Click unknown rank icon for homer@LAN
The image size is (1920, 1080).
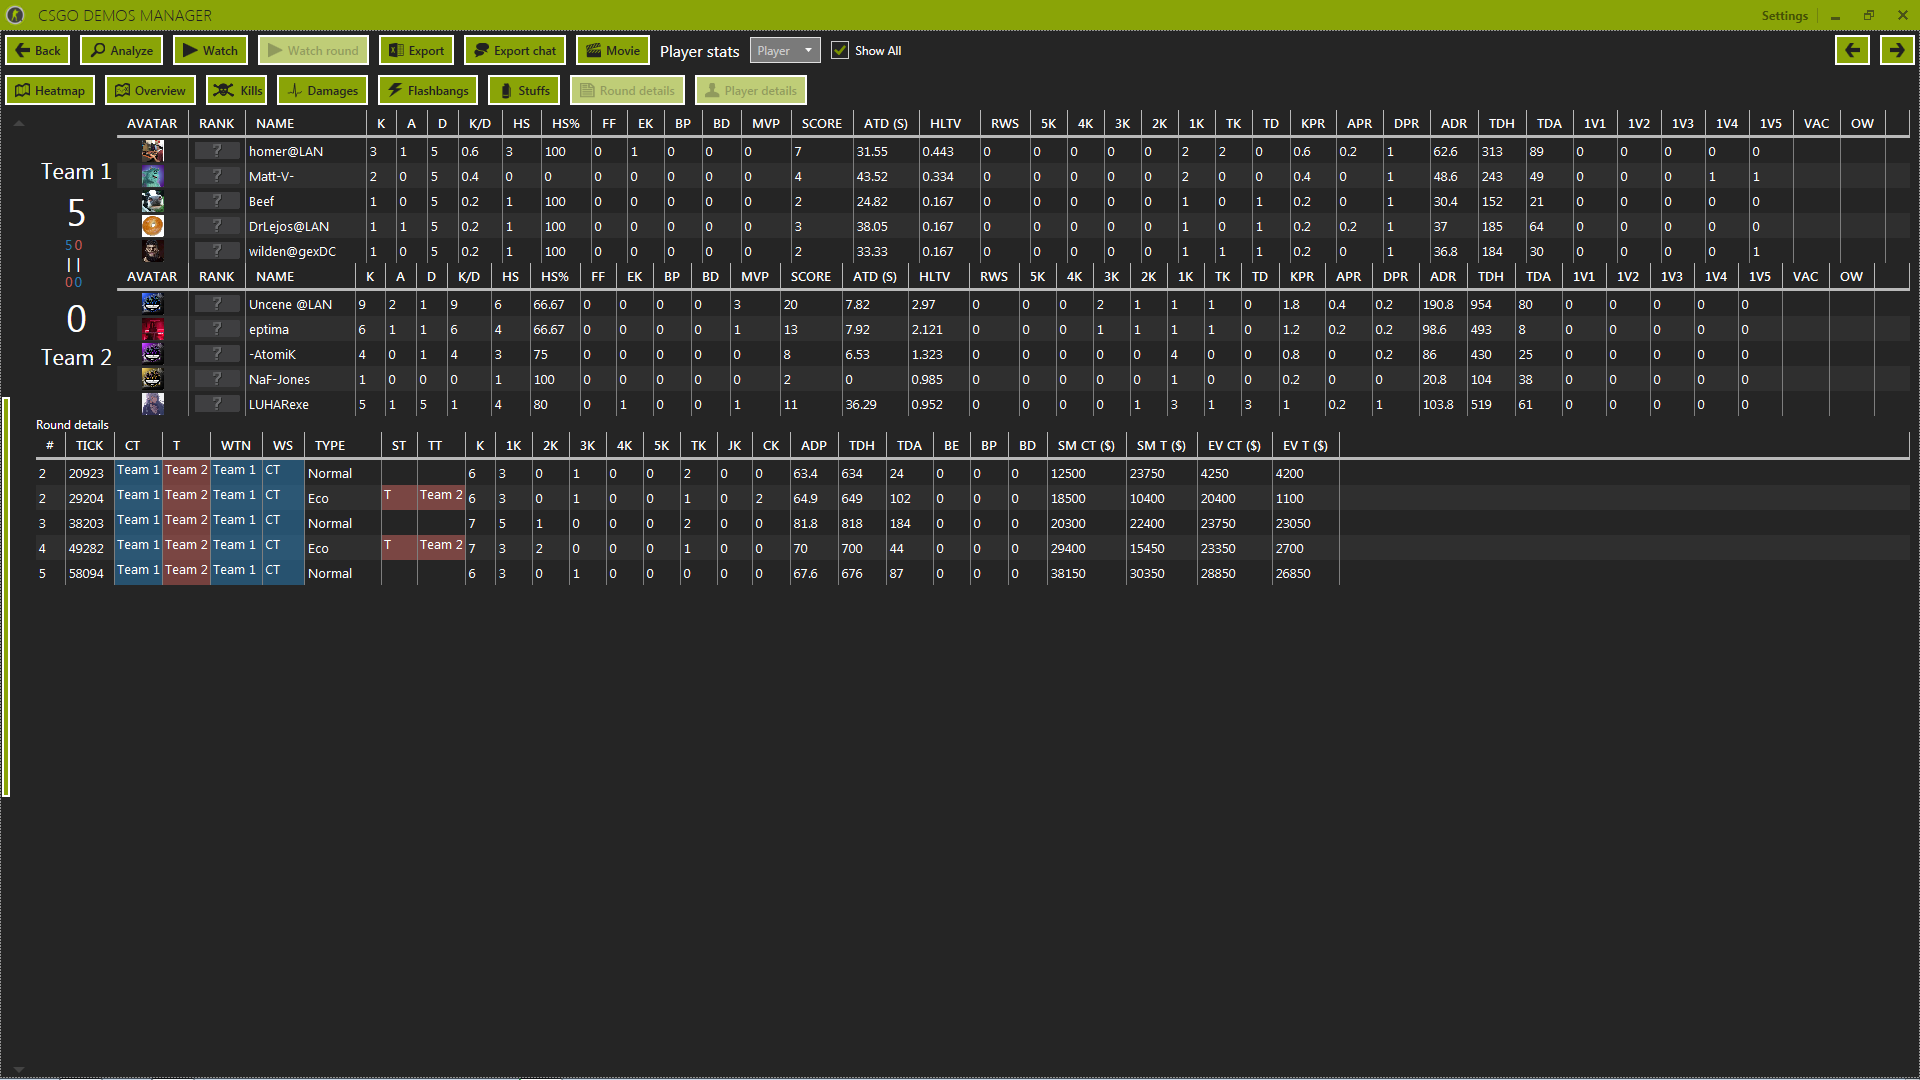tap(216, 151)
